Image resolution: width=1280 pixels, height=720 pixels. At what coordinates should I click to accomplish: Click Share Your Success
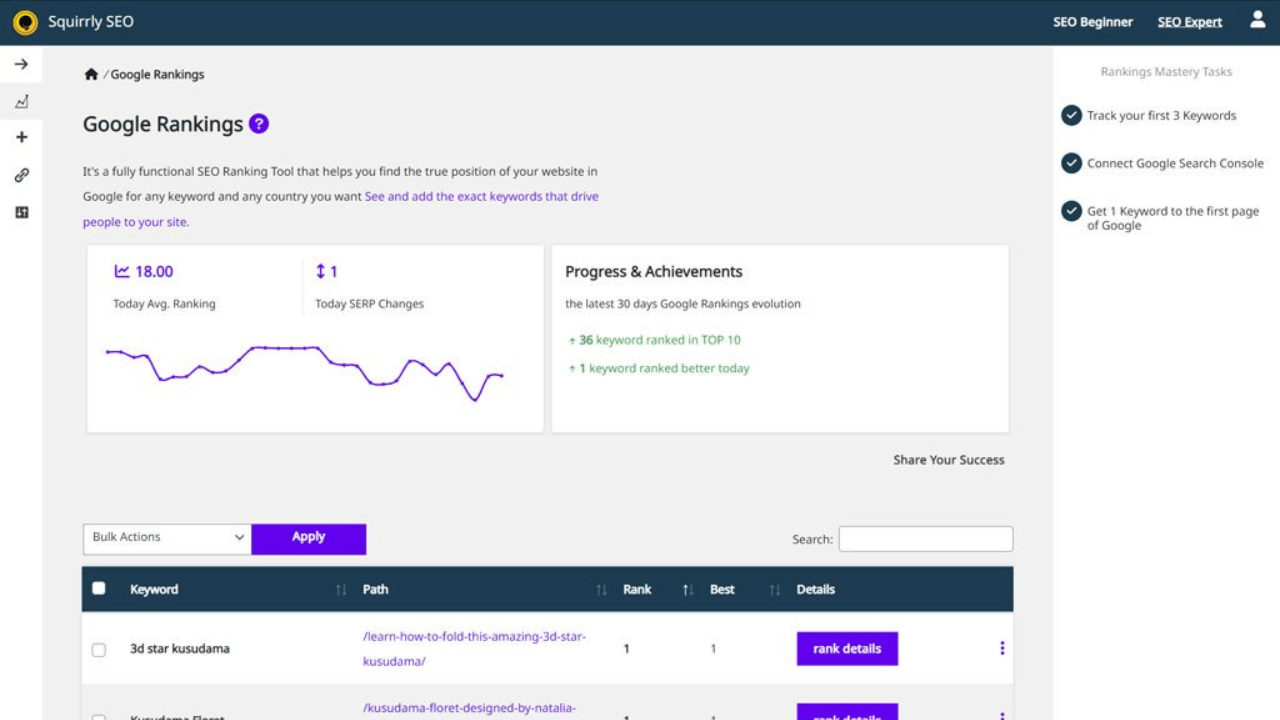[x=949, y=460]
